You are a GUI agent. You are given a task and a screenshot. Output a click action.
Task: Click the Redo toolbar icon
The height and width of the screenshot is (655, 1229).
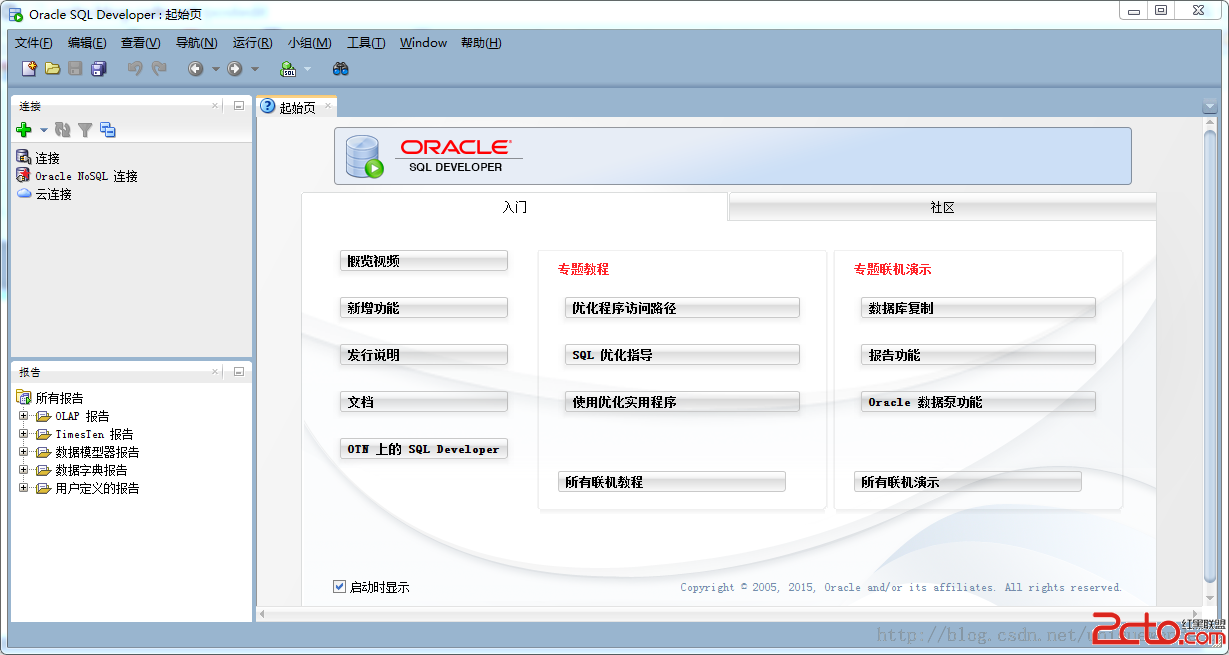[158, 69]
